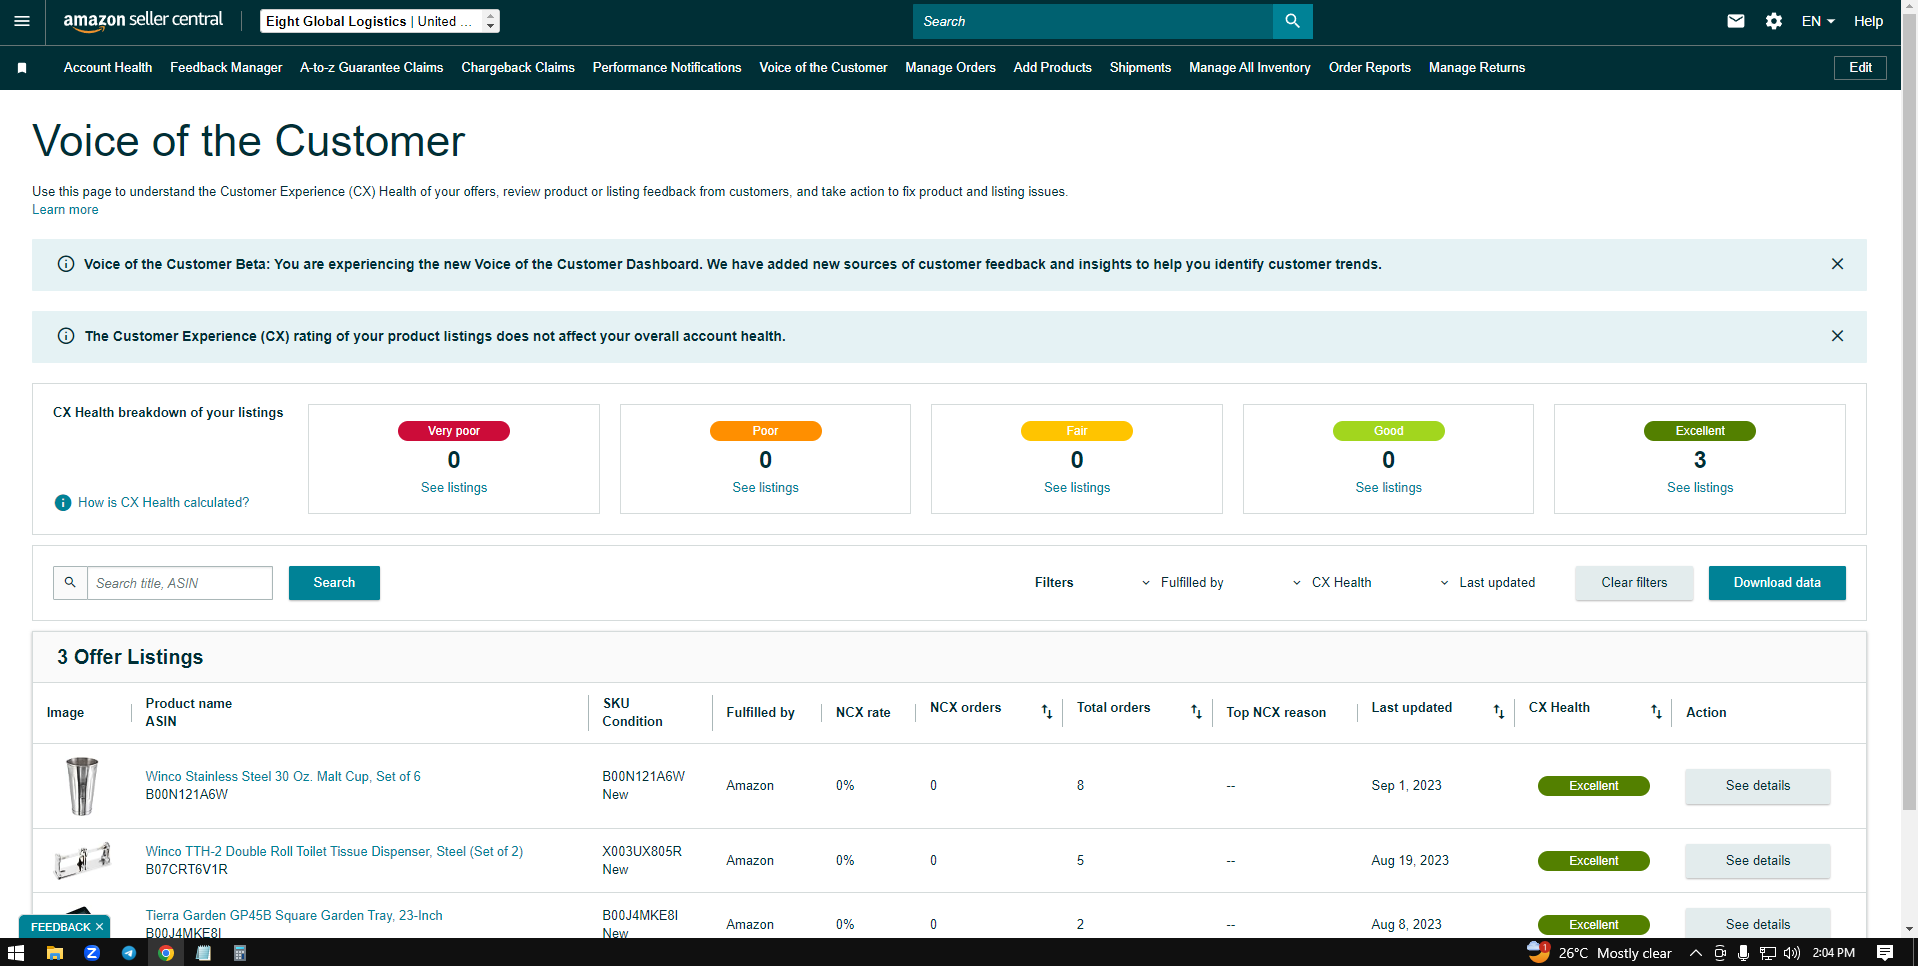Viewport: 1918px width, 966px height.
Task: Open the Eight Global Logistics account selector
Action: click(x=380, y=21)
